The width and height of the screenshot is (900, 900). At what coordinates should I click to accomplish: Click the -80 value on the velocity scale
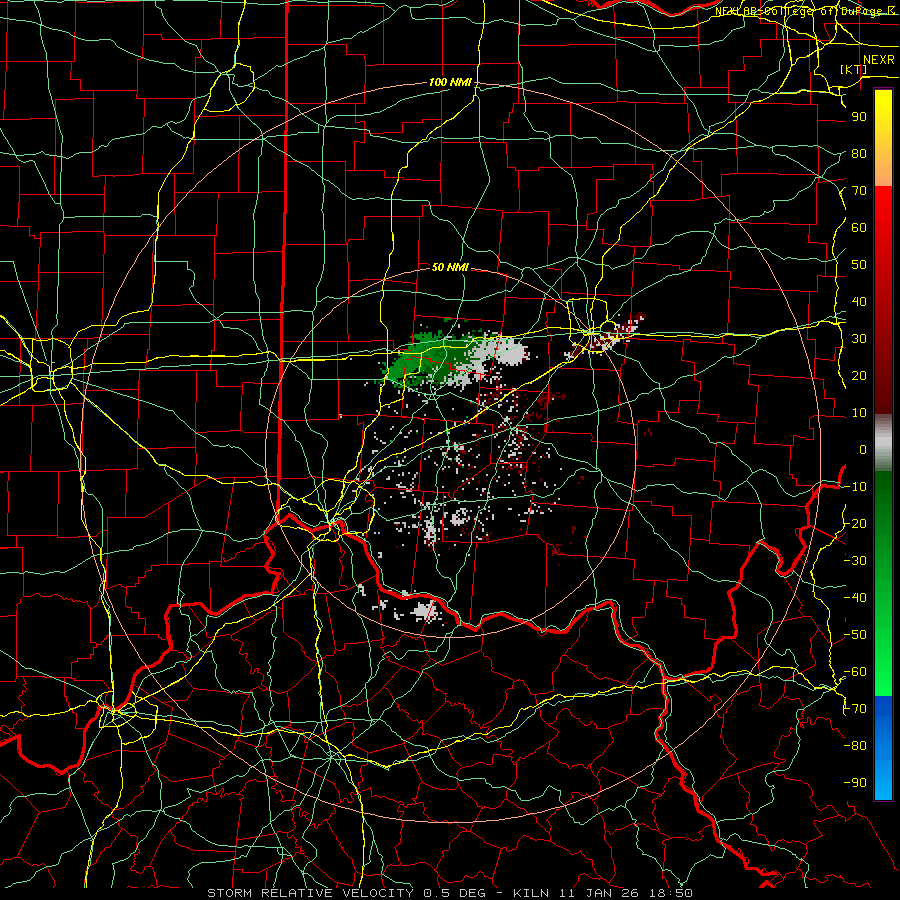coord(855,746)
